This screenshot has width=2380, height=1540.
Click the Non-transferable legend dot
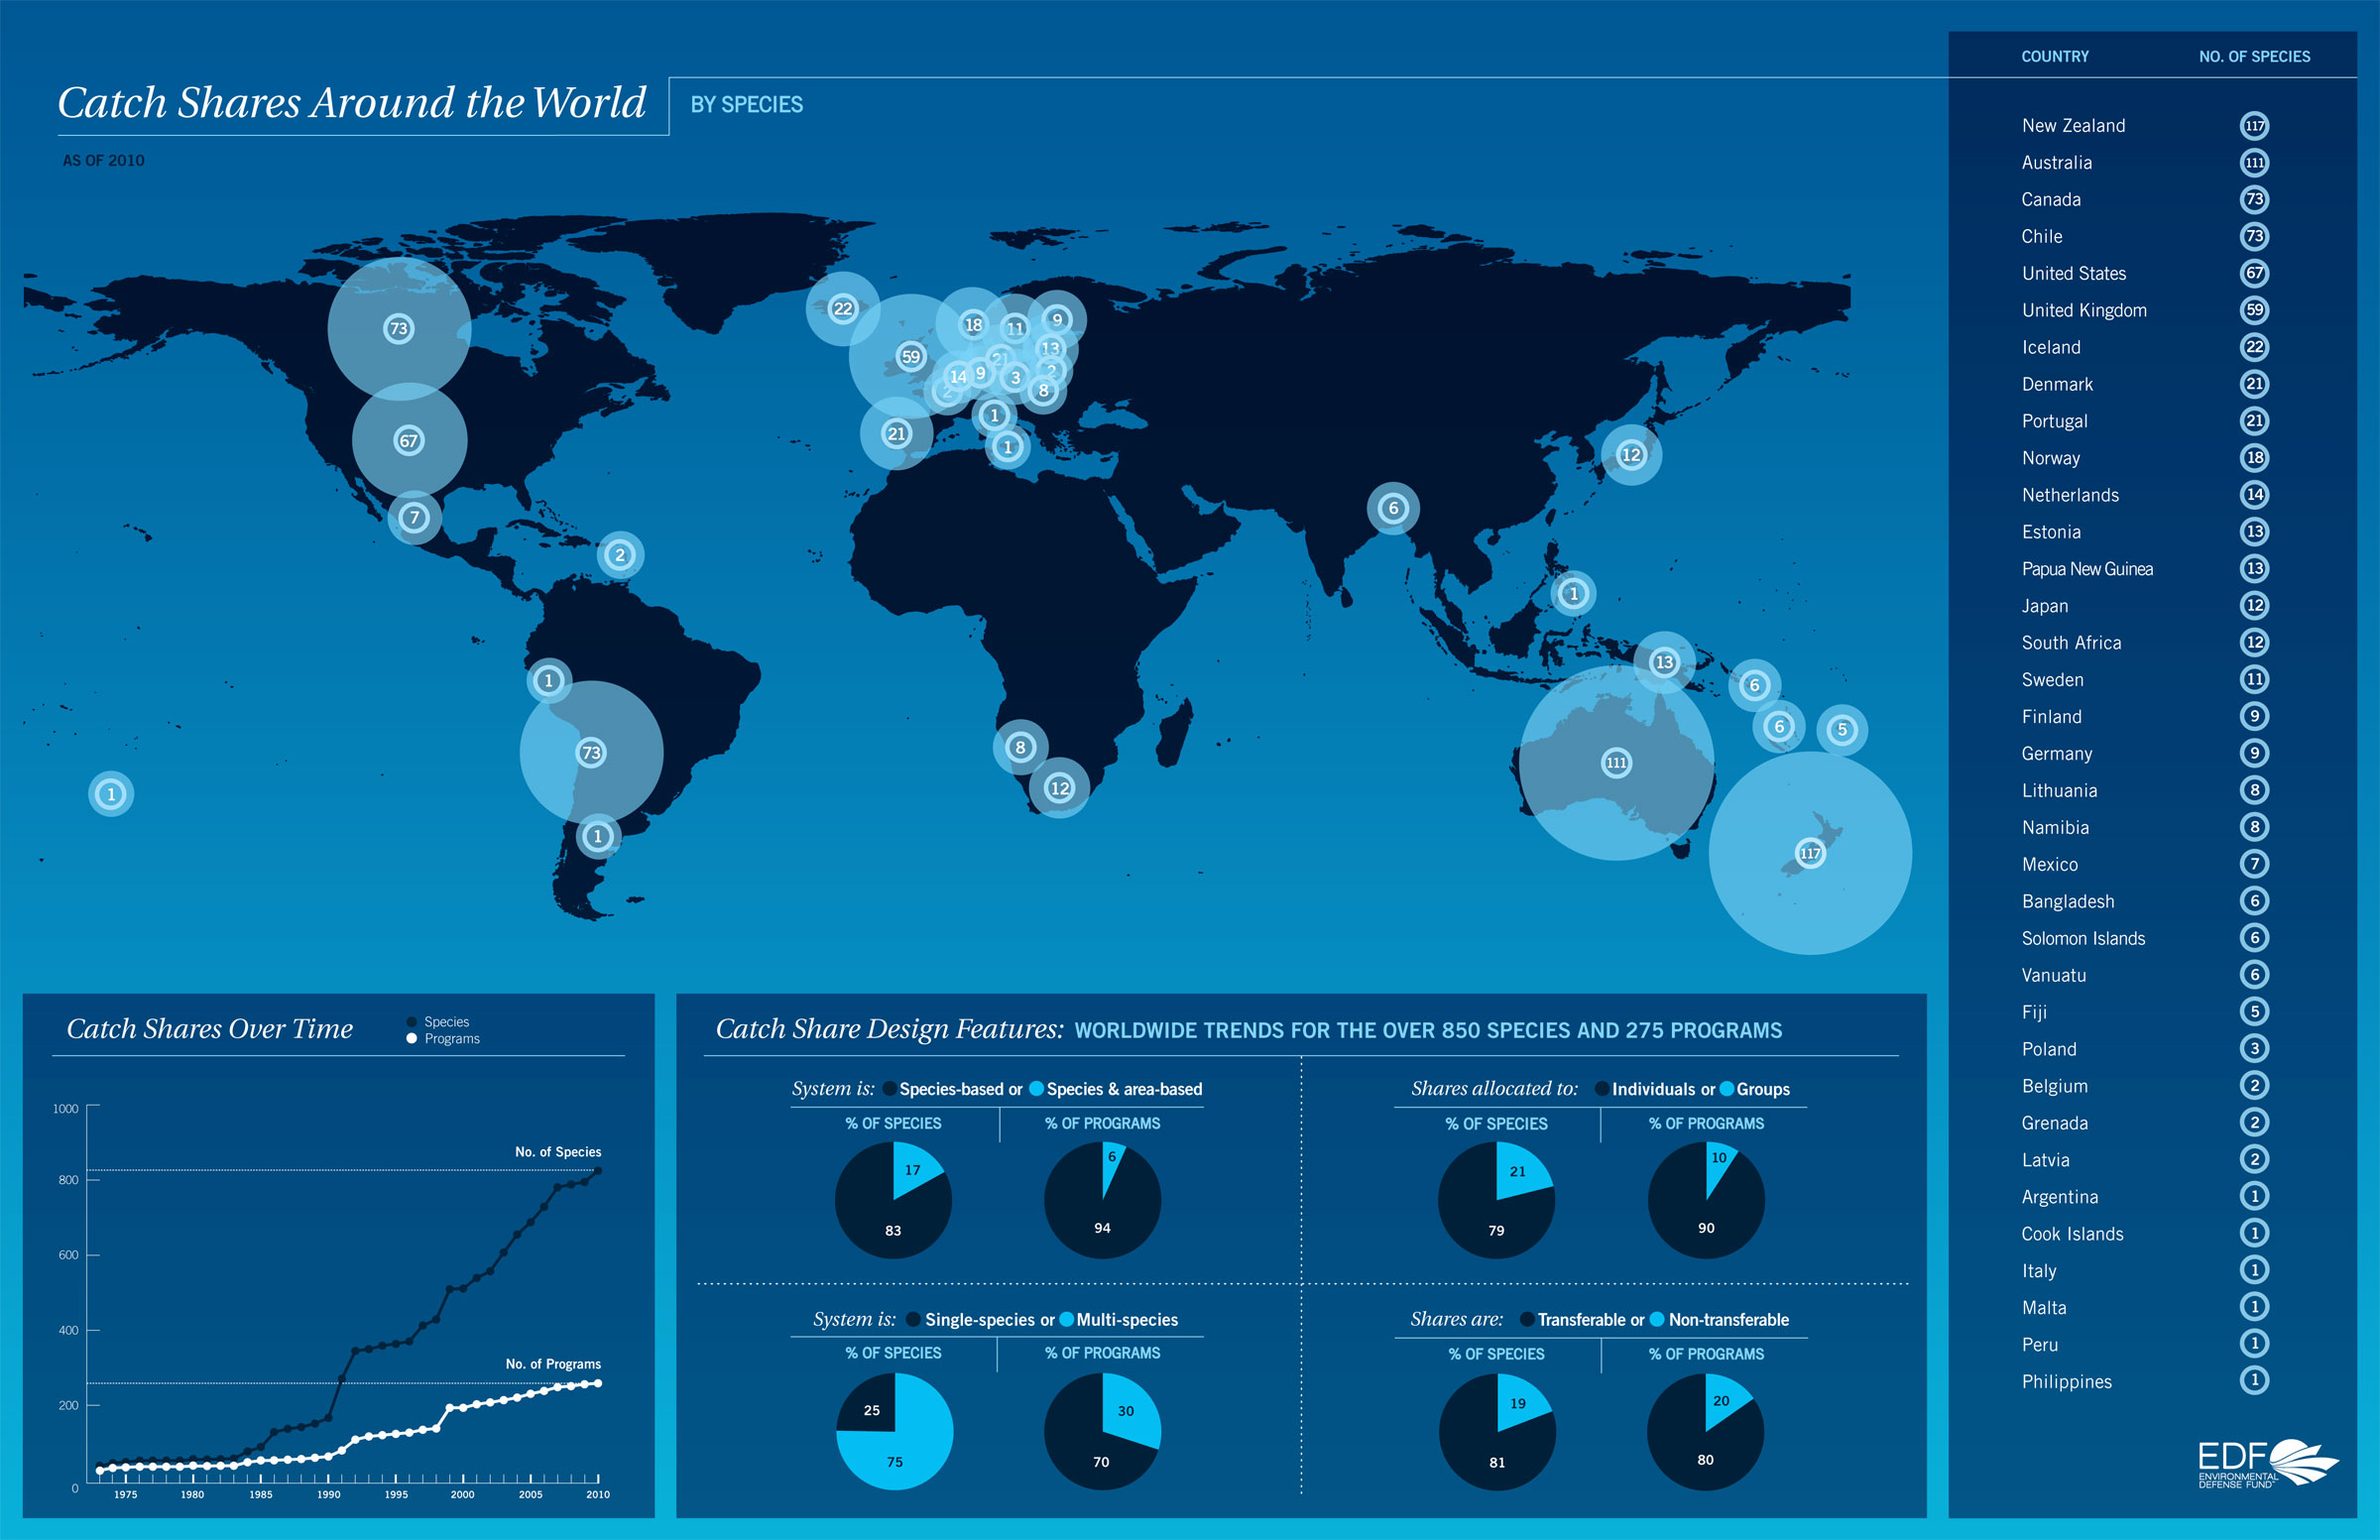tap(1657, 1319)
